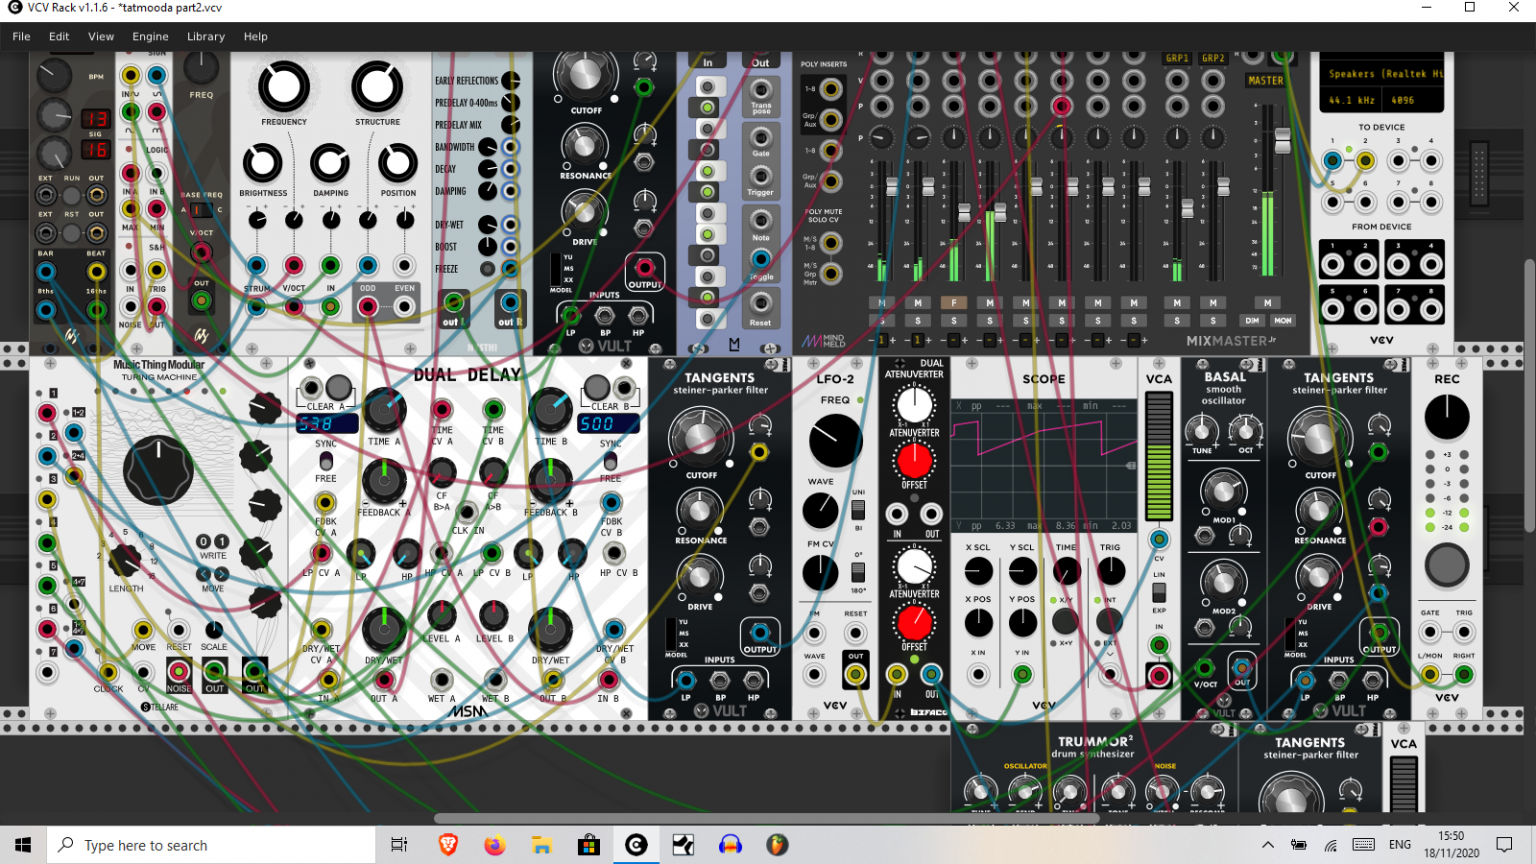Click the Basal OCT knob
The height and width of the screenshot is (864, 1536).
coord(1245,432)
